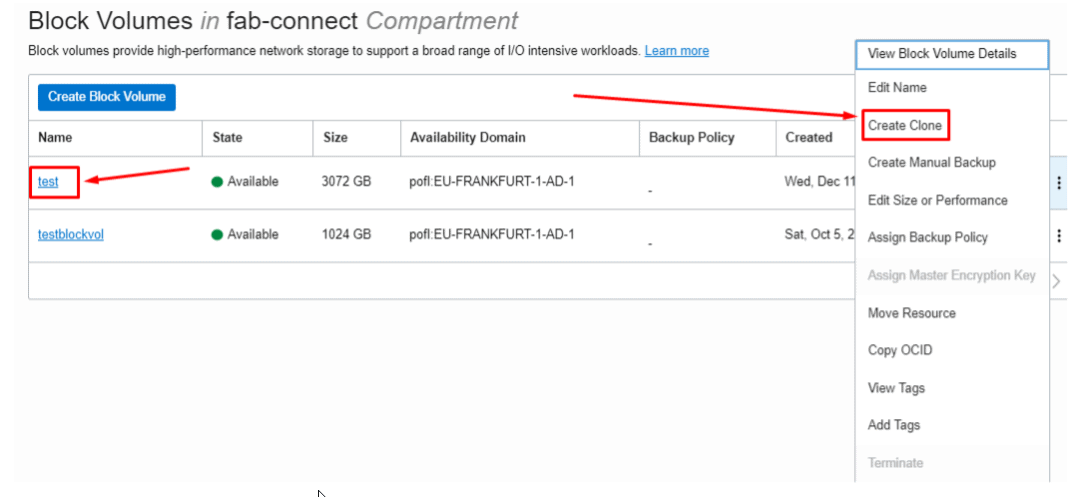This screenshot has width=1091, height=497.
Task: Open Edit Size or Performance
Action: [x=937, y=200]
